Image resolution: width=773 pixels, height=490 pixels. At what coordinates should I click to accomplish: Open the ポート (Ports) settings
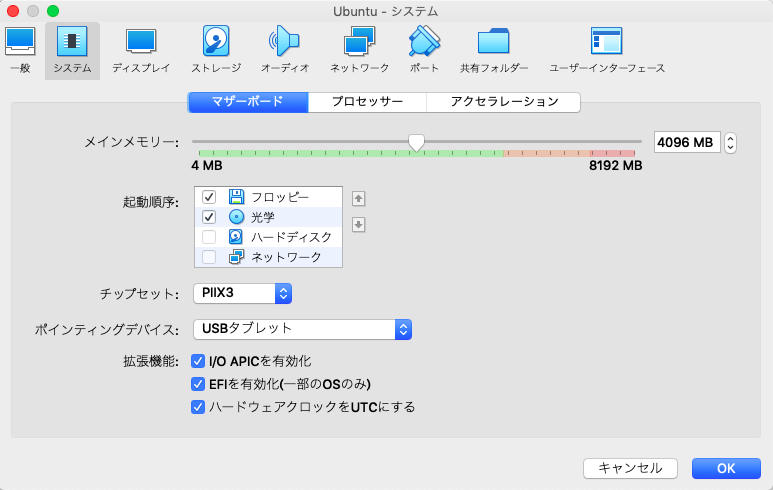[x=424, y=50]
